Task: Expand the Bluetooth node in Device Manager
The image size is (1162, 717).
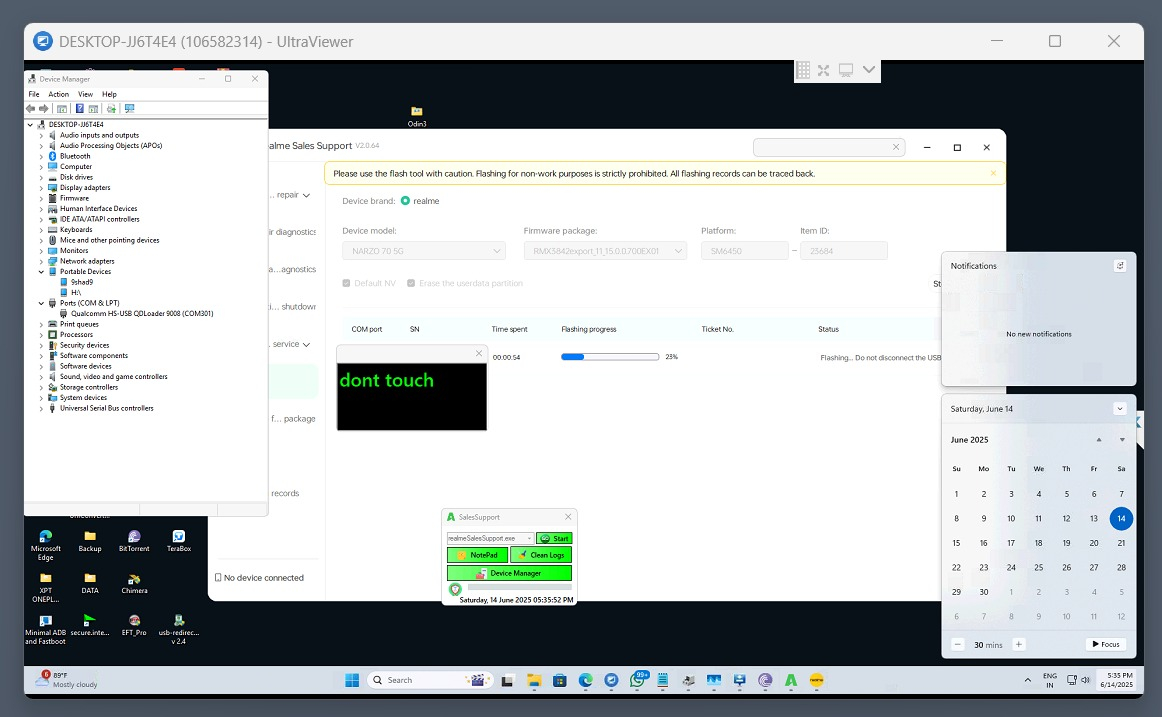Action: 41,156
